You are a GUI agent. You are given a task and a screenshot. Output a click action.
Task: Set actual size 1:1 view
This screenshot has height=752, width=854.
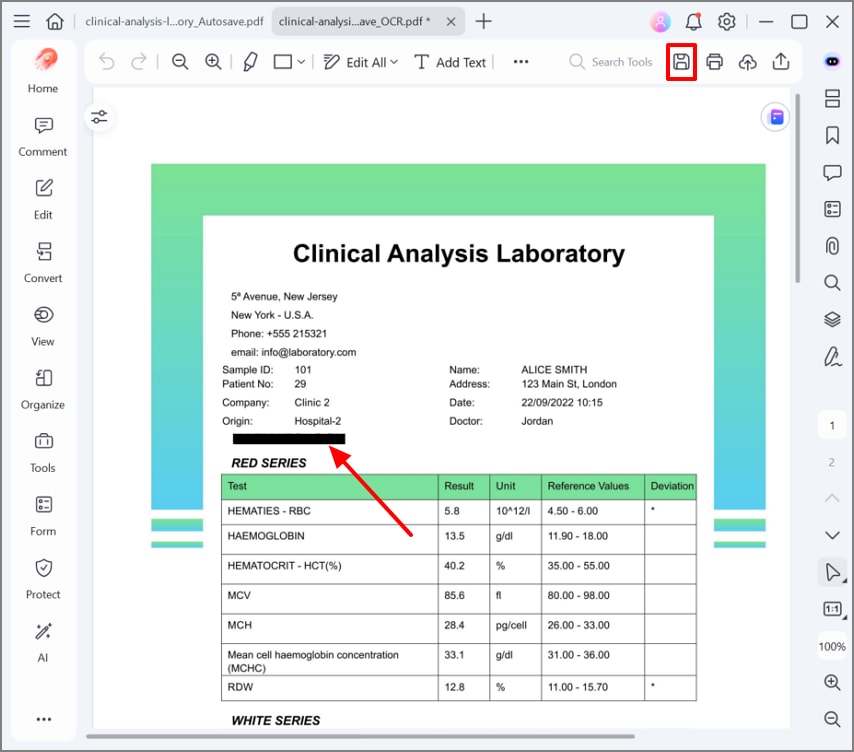[x=832, y=609]
